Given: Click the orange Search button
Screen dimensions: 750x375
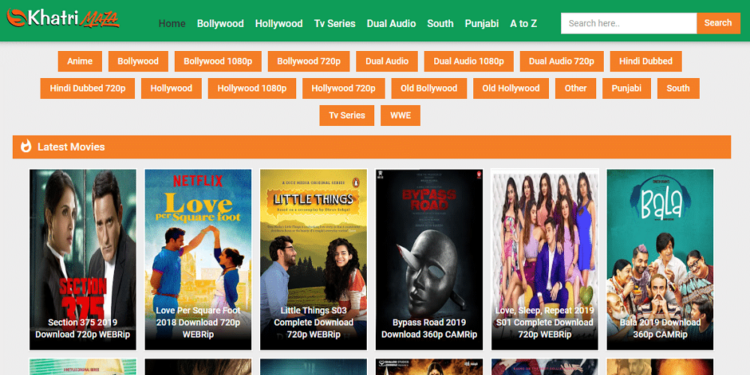Looking at the screenshot, I should pos(718,23).
